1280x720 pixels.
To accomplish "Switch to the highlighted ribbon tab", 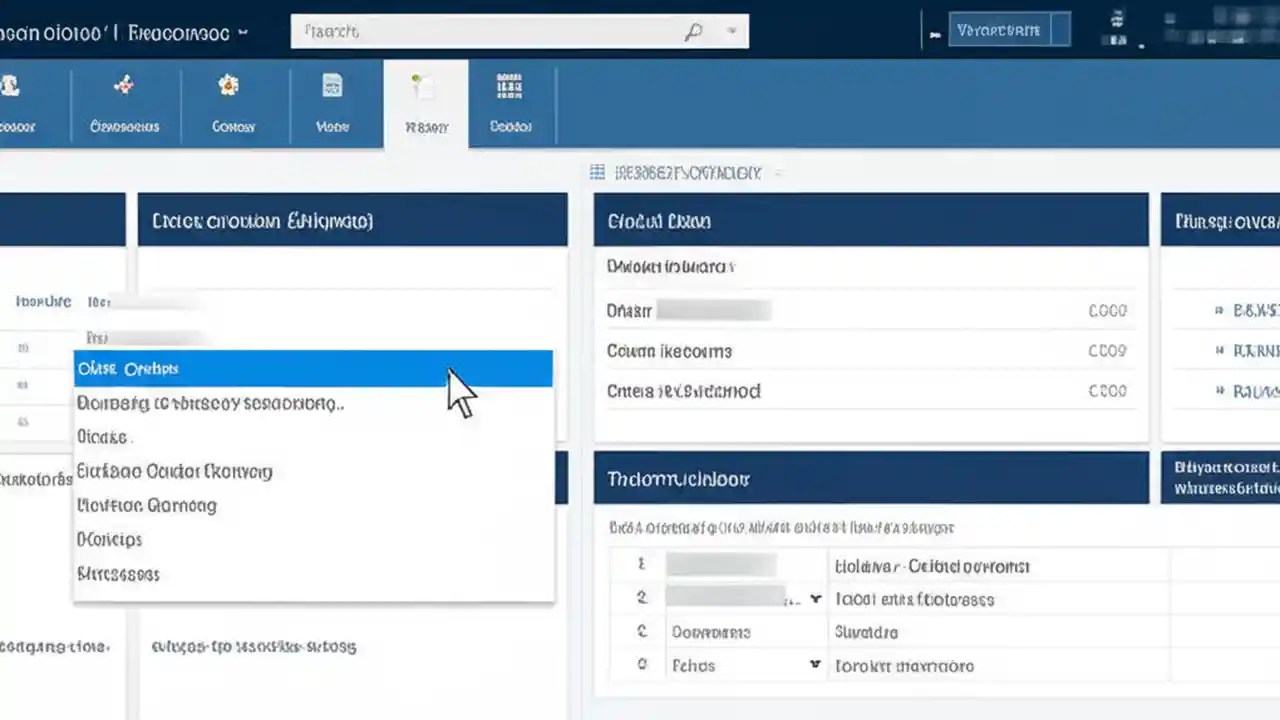I will click(424, 104).
